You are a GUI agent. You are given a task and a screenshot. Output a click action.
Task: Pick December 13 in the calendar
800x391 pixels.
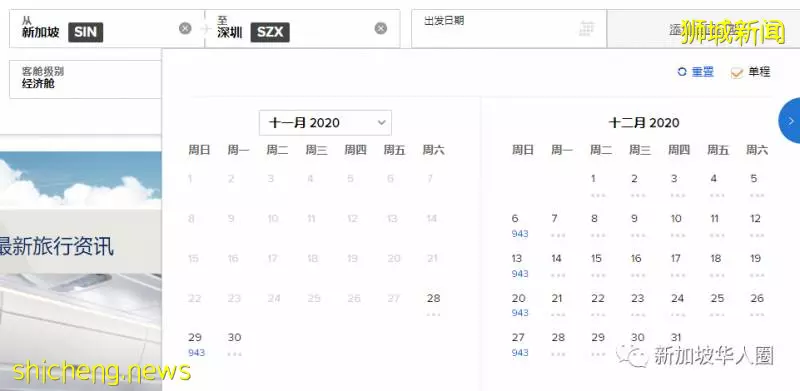pos(519,265)
